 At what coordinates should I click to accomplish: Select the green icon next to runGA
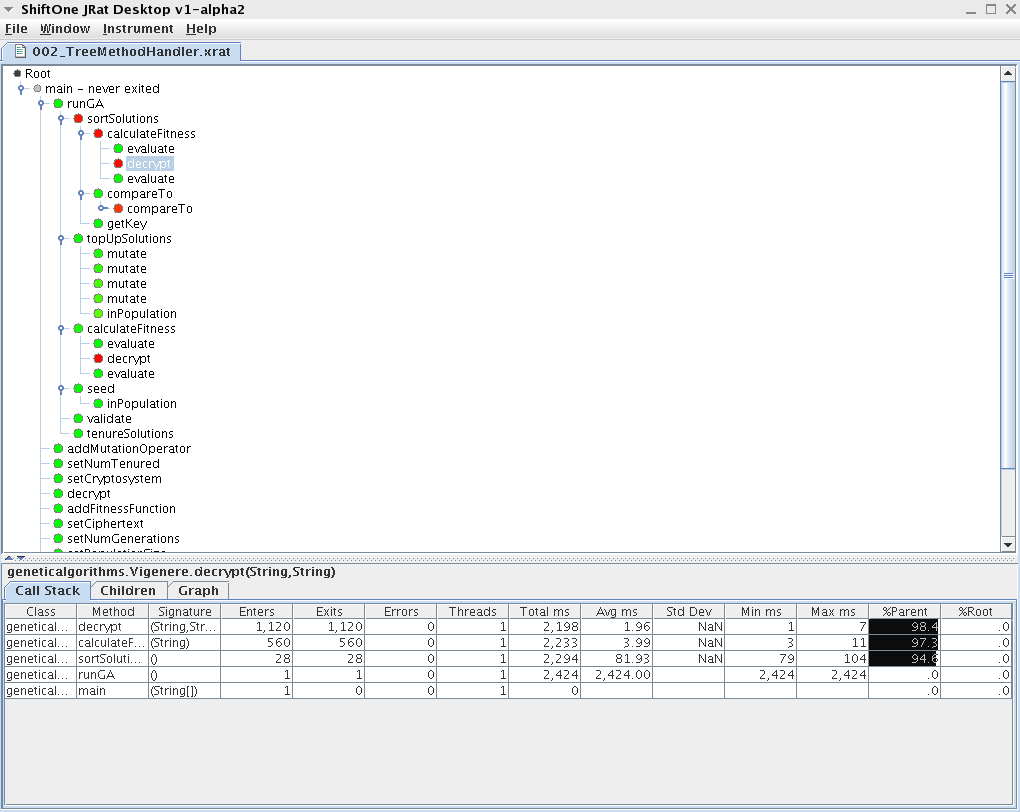pyautogui.click(x=58, y=103)
